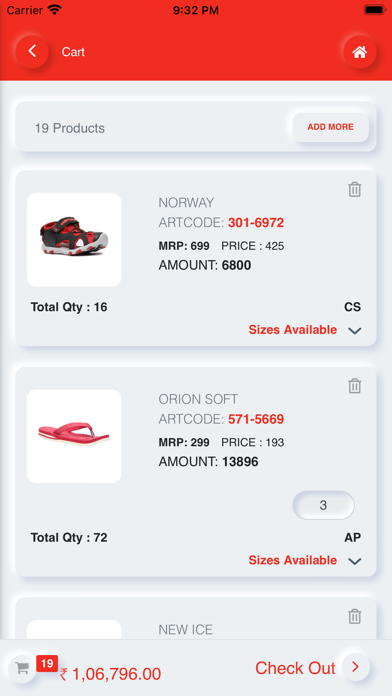The height and width of the screenshot is (696, 392).
Task: Expand Sizes Available chevron for NORWAY
Action: click(355, 331)
